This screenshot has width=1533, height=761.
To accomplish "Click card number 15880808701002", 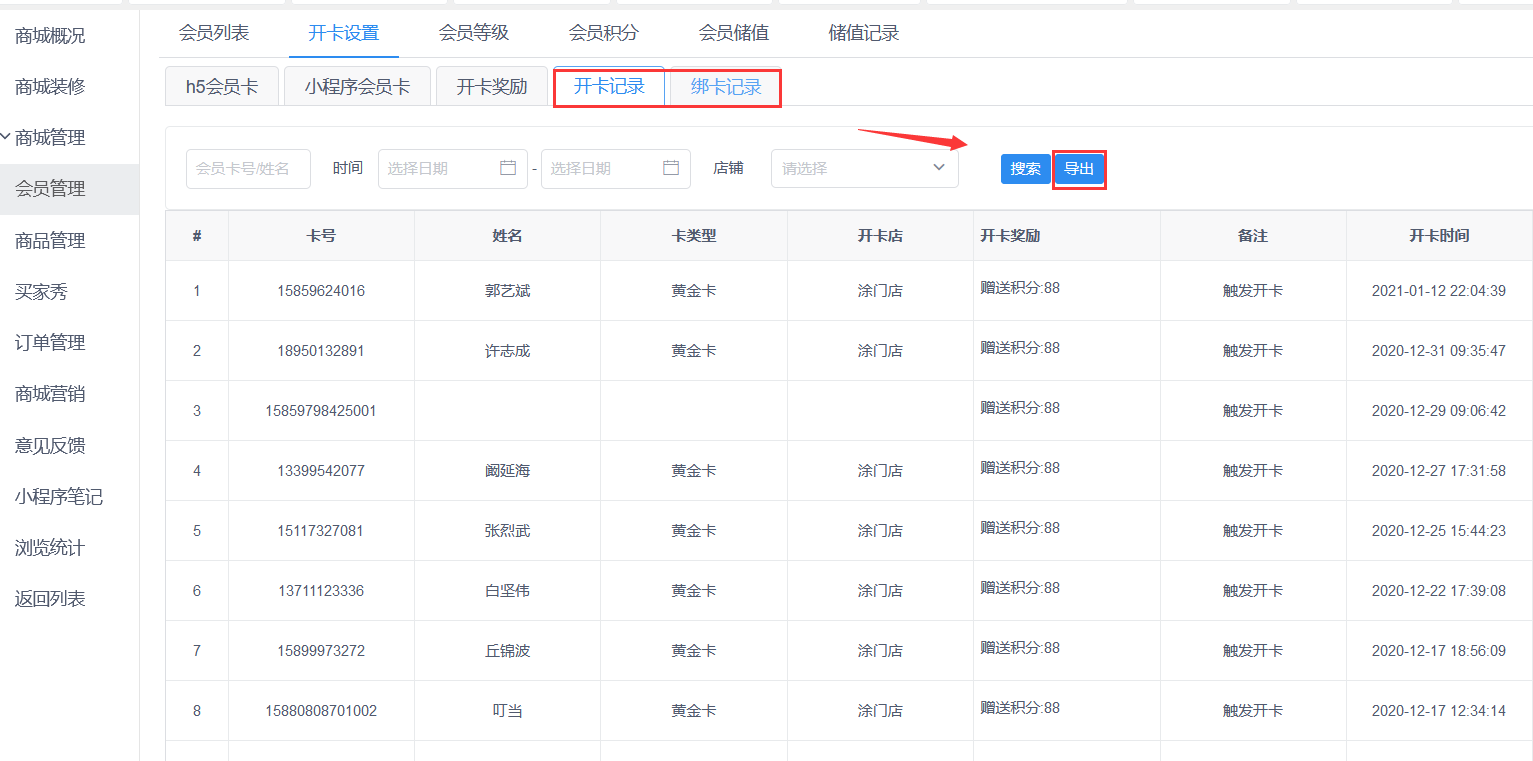I will point(321,711).
